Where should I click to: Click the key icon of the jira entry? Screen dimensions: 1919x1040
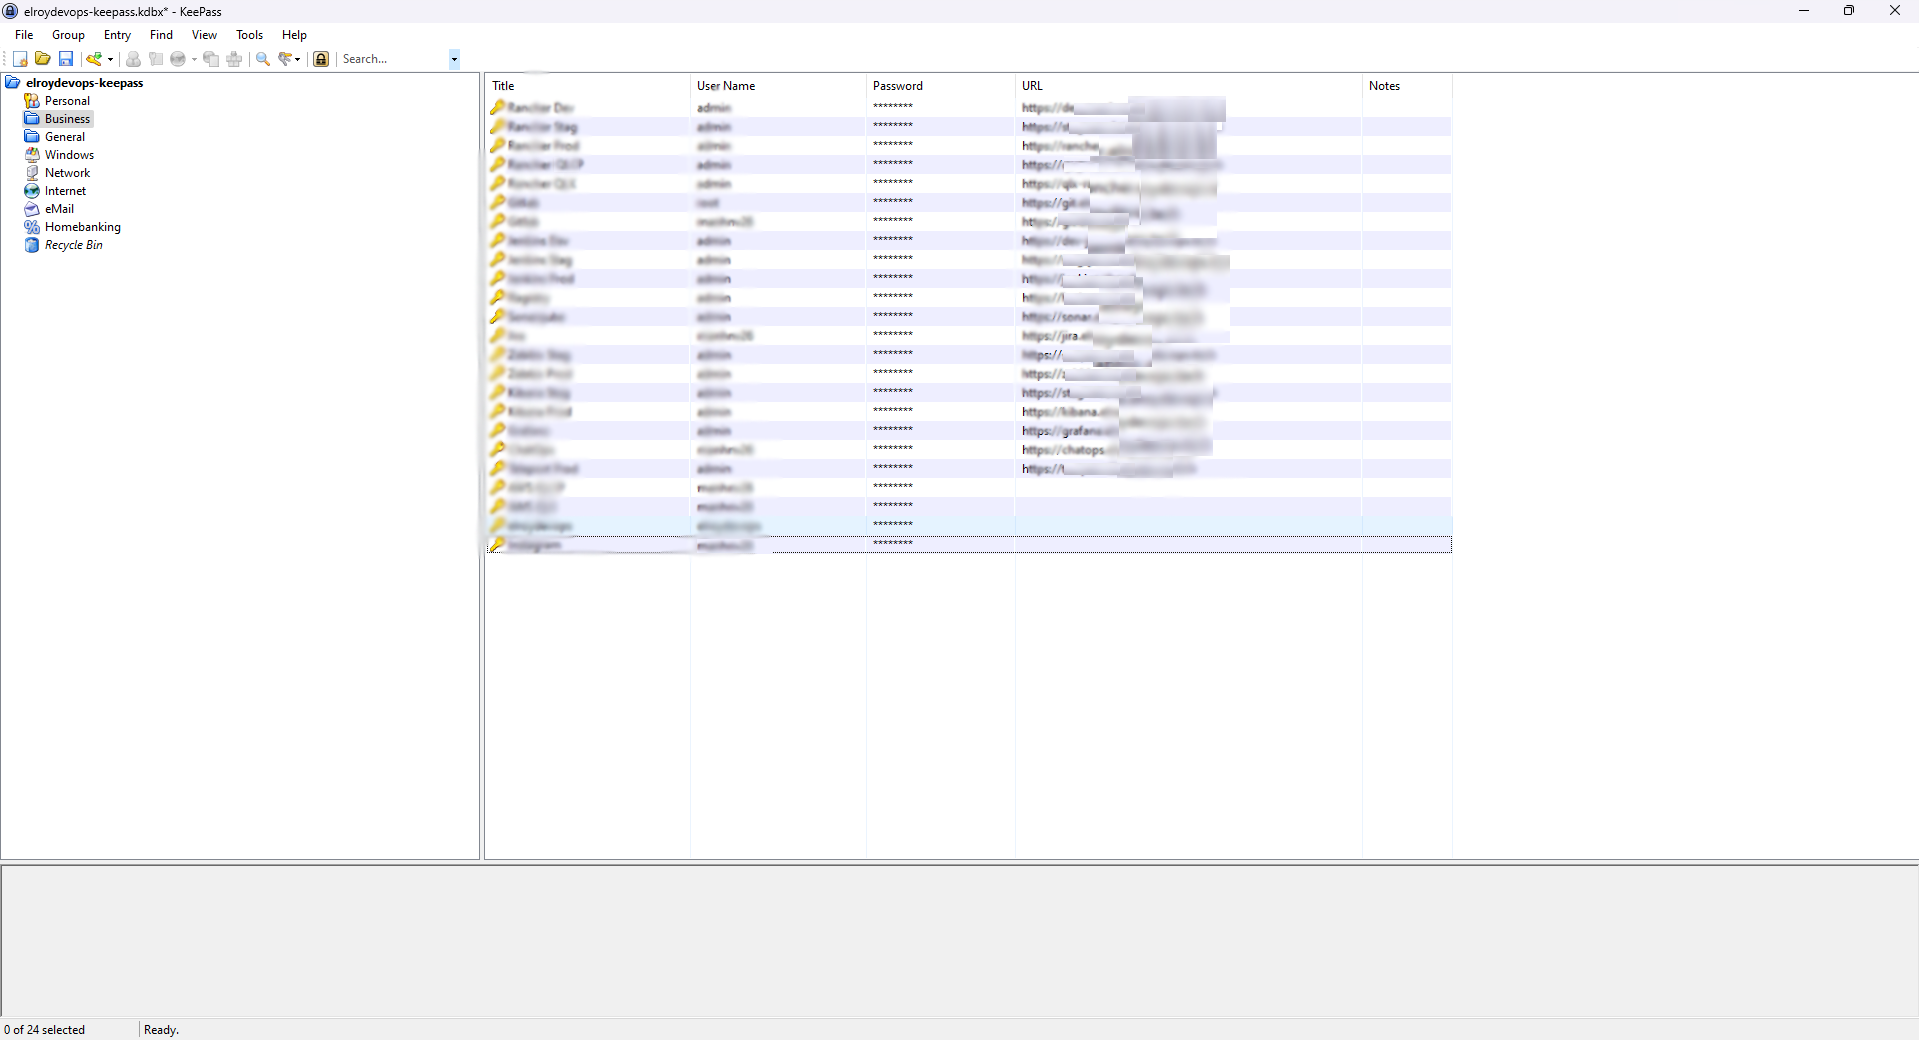click(x=497, y=335)
